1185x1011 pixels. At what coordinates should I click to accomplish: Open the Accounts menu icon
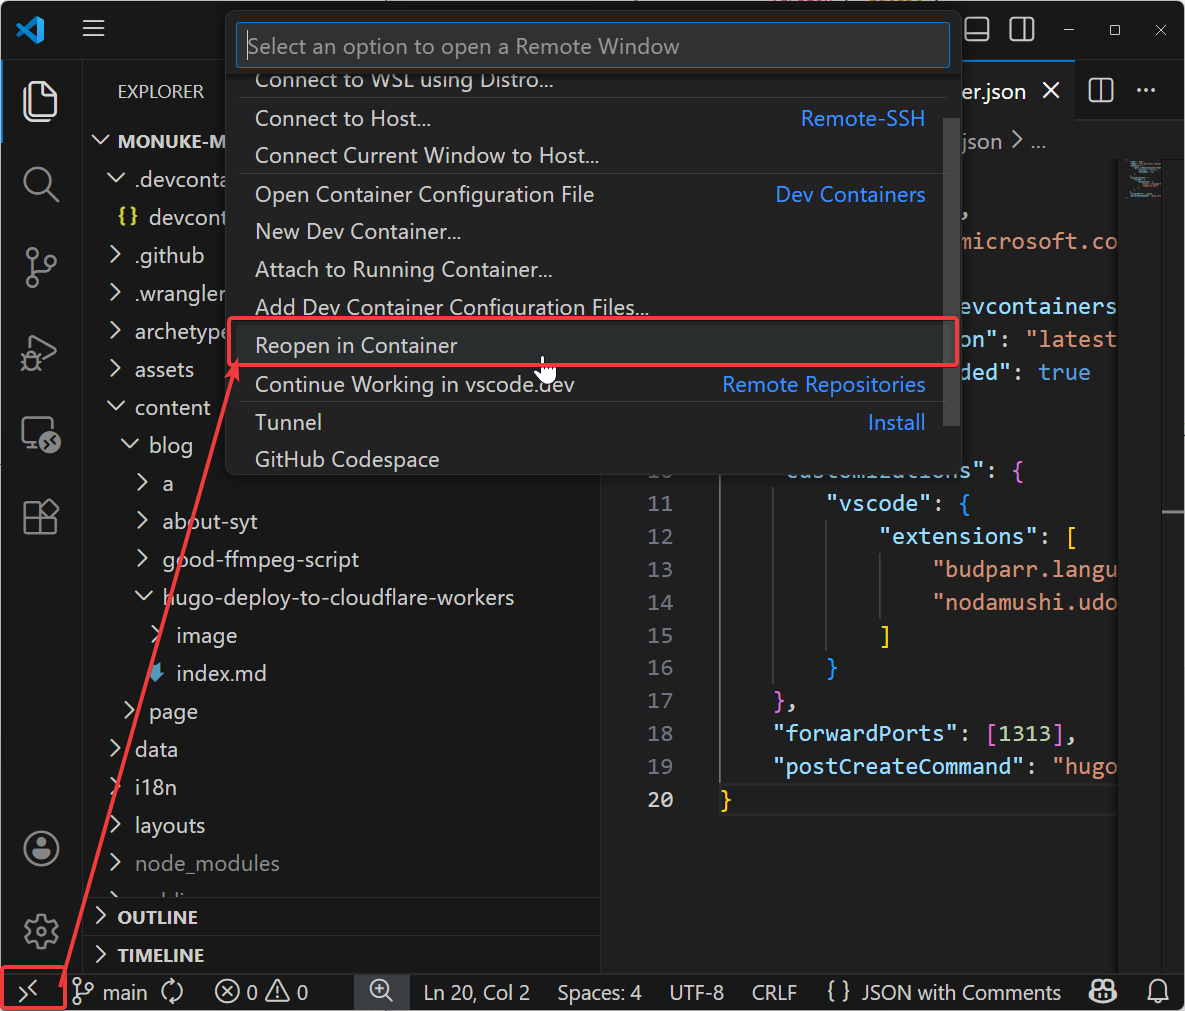(41, 848)
